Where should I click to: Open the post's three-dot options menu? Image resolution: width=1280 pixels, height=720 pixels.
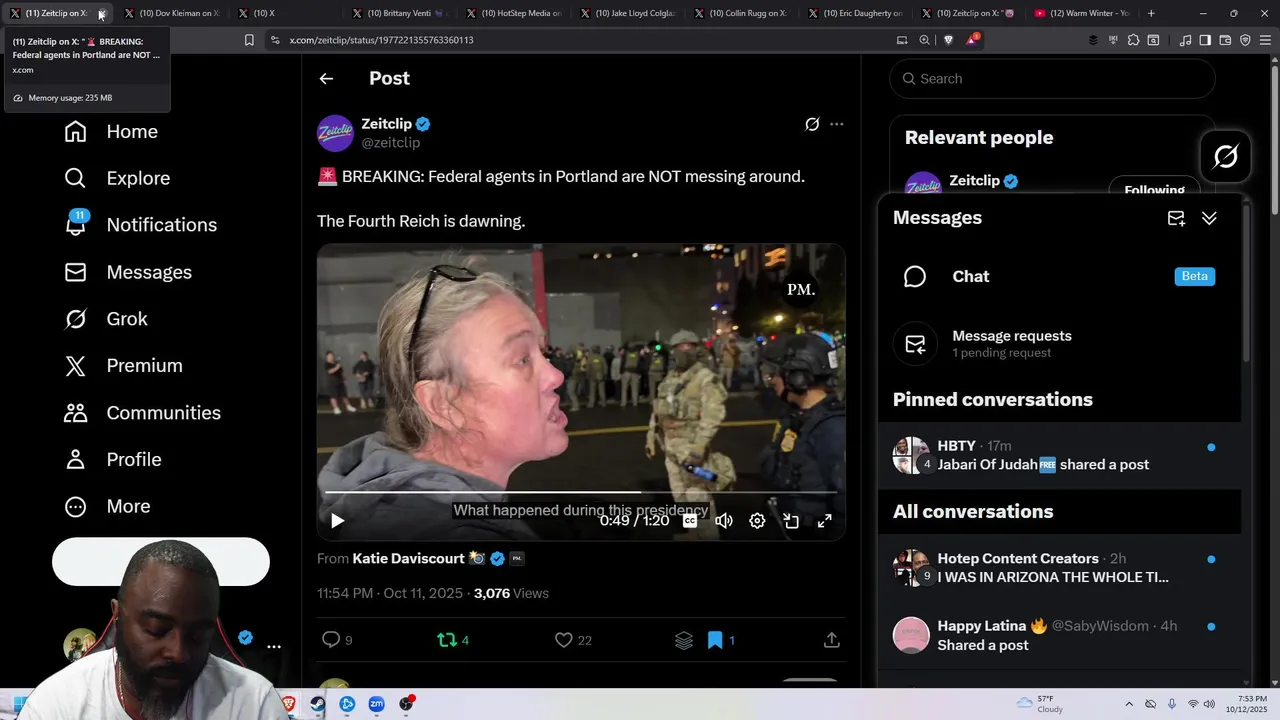(x=836, y=124)
